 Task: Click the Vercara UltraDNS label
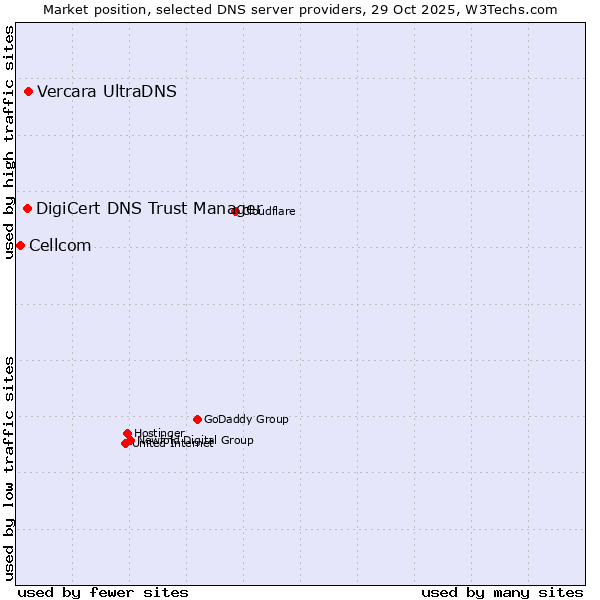click(x=107, y=92)
